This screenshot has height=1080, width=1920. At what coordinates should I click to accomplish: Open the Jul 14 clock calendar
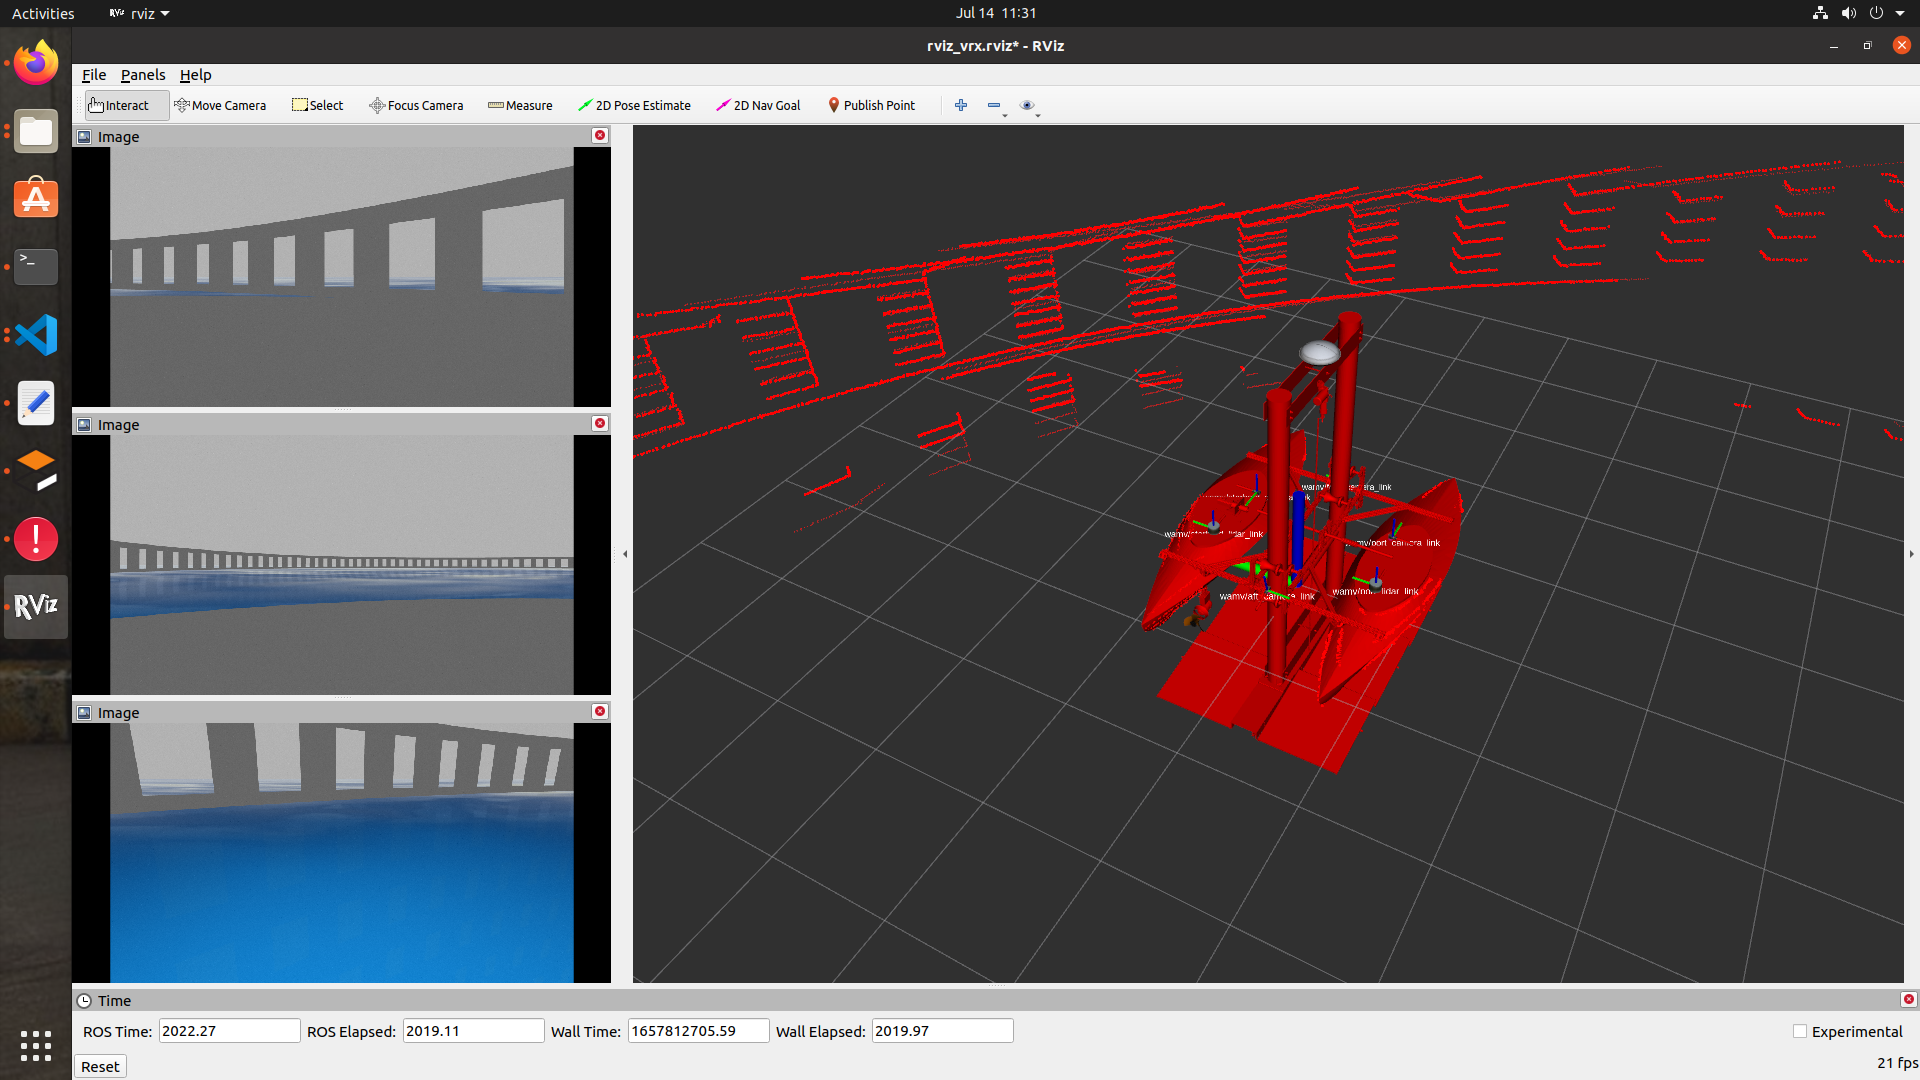(995, 13)
